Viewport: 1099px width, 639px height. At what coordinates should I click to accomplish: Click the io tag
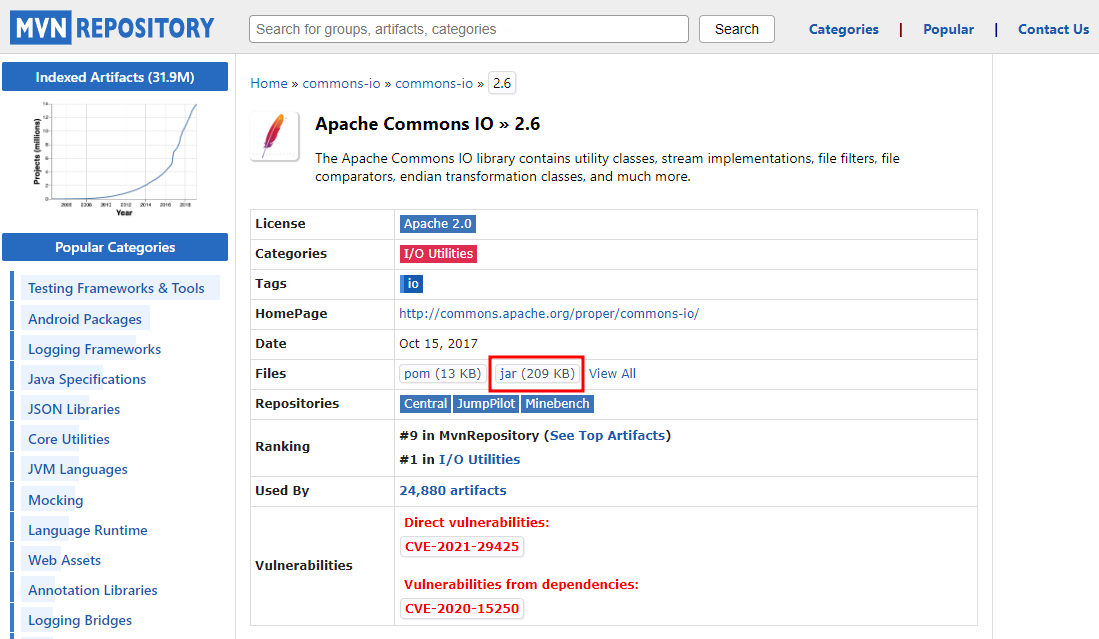pyautogui.click(x=412, y=284)
